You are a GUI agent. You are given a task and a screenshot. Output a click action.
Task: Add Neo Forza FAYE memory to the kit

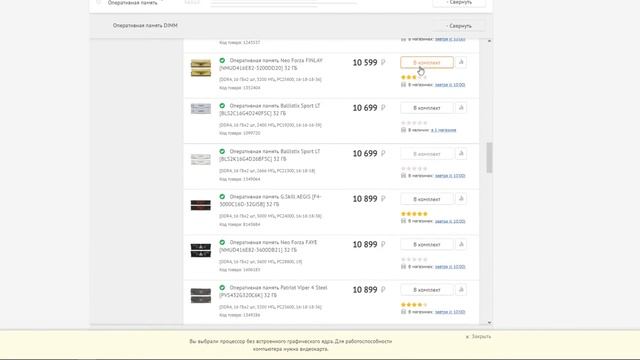point(427,244)
